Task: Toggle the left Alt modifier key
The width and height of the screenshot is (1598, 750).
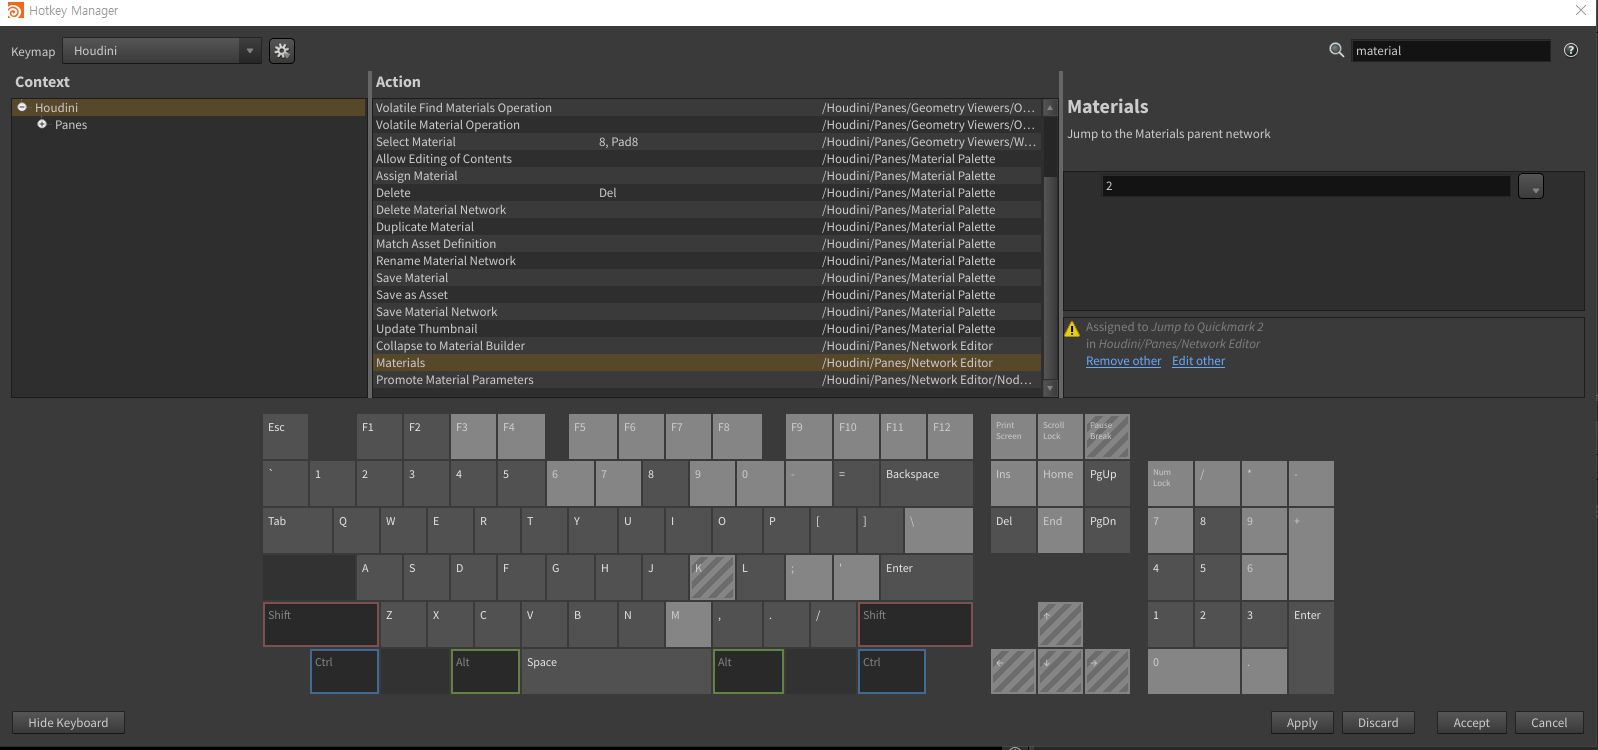Action: pos(485,671)
